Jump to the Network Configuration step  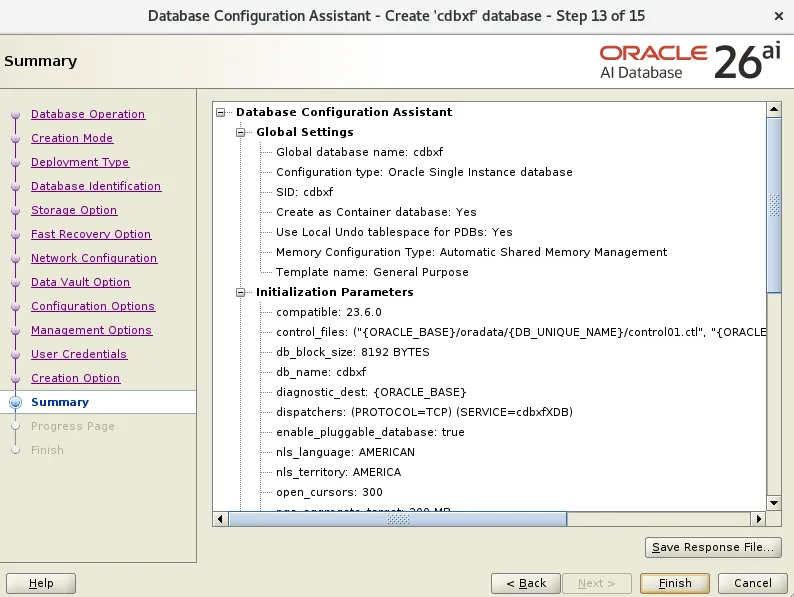pos(94,258)
